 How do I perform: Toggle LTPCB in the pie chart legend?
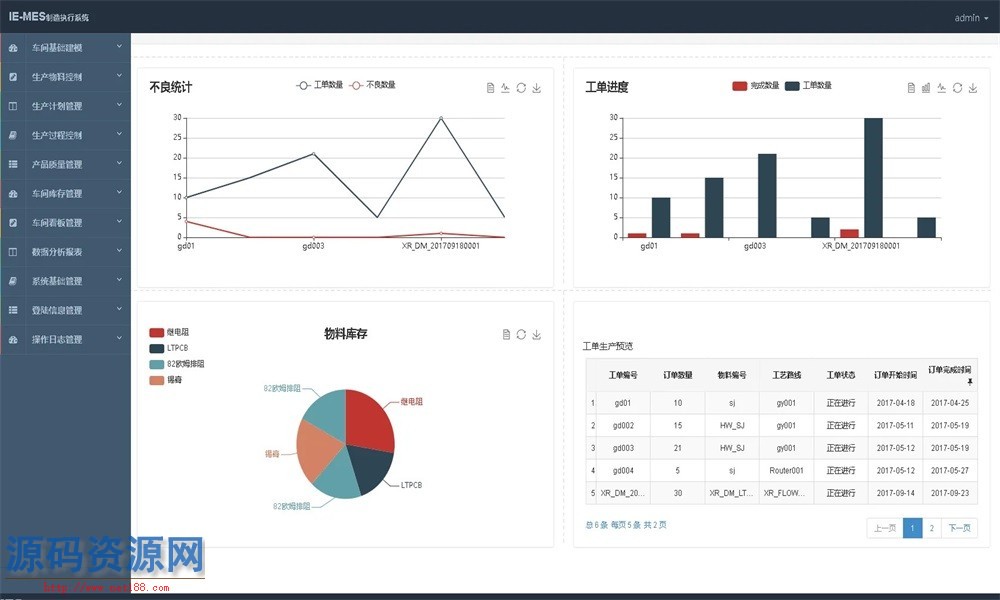pos(169,348)
